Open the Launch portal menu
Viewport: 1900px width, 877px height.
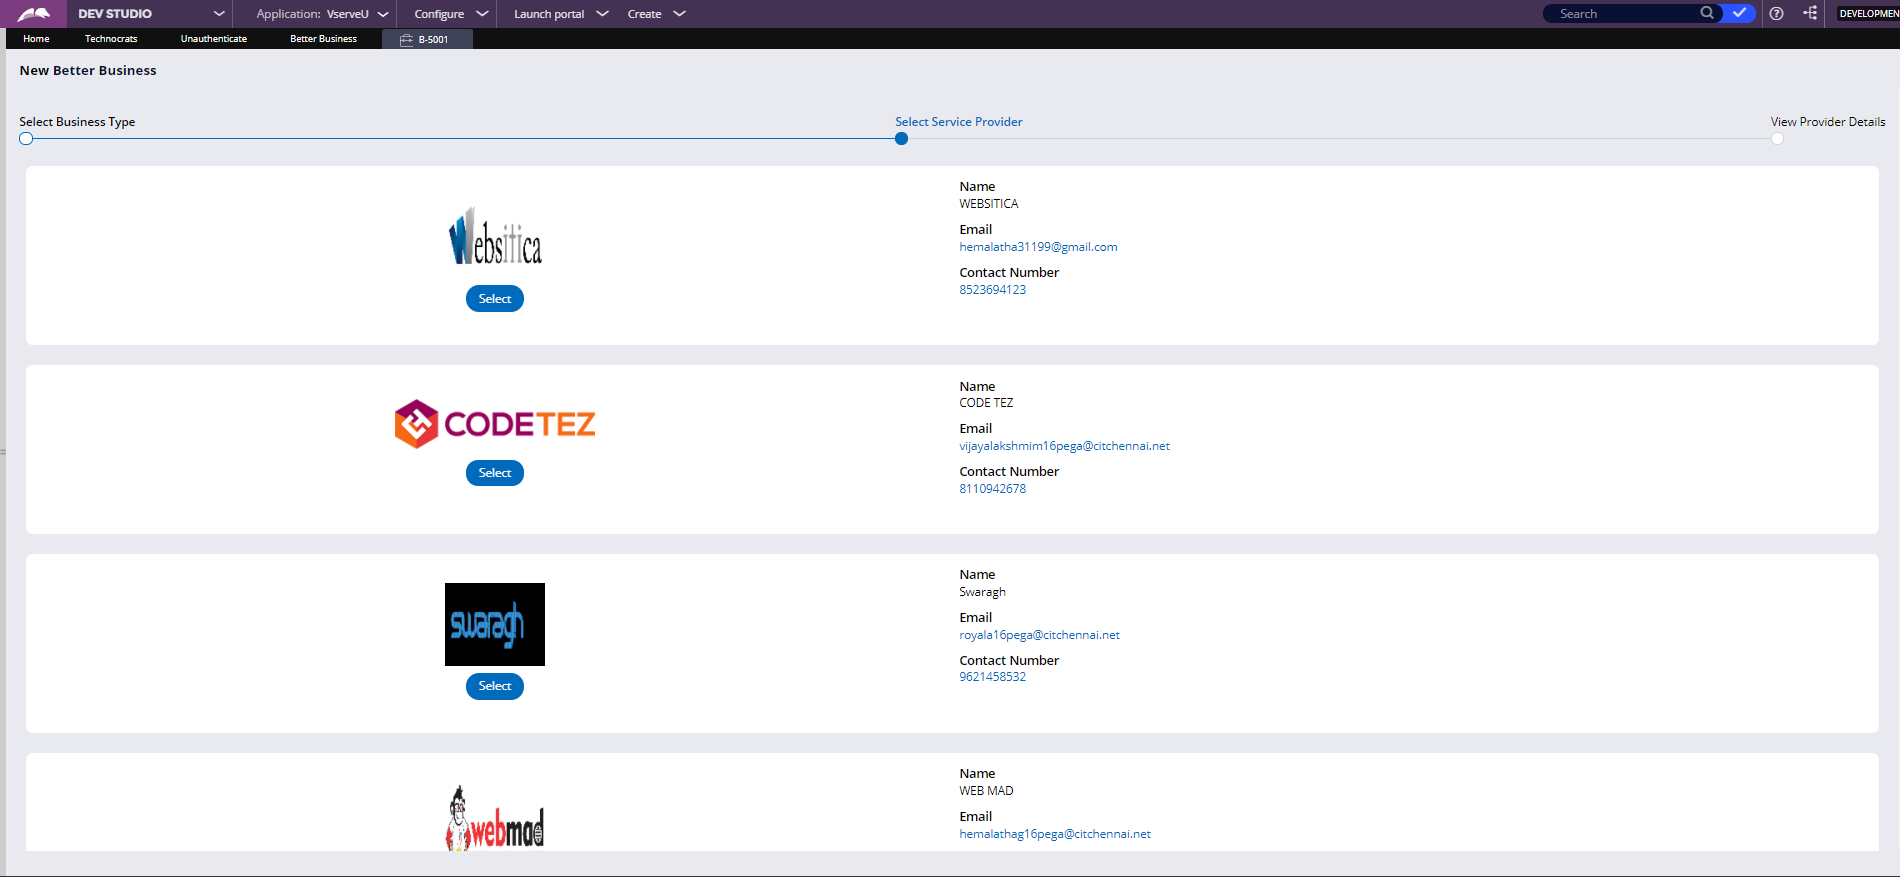561,14
